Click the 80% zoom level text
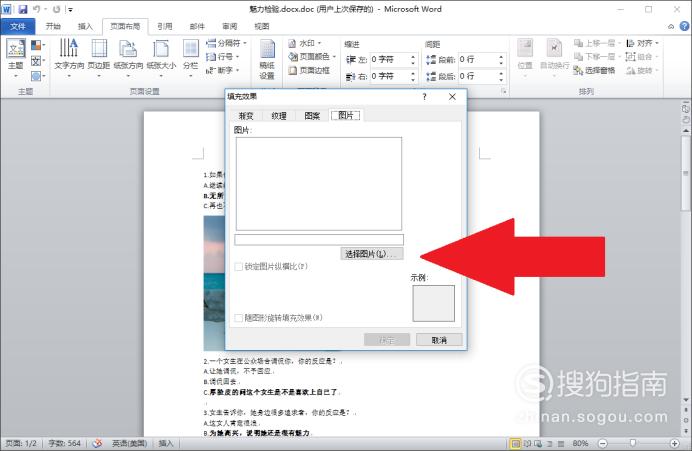Viewport: 692px width, 451px height. (580, 443)
